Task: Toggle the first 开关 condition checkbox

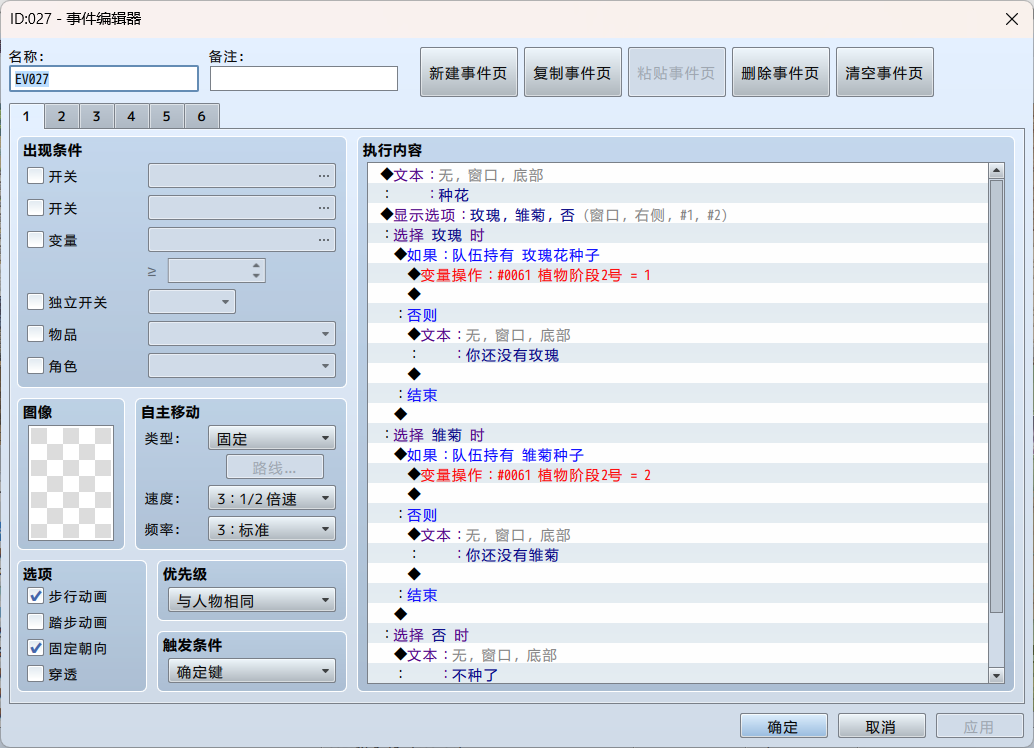Action: point(36,175)
